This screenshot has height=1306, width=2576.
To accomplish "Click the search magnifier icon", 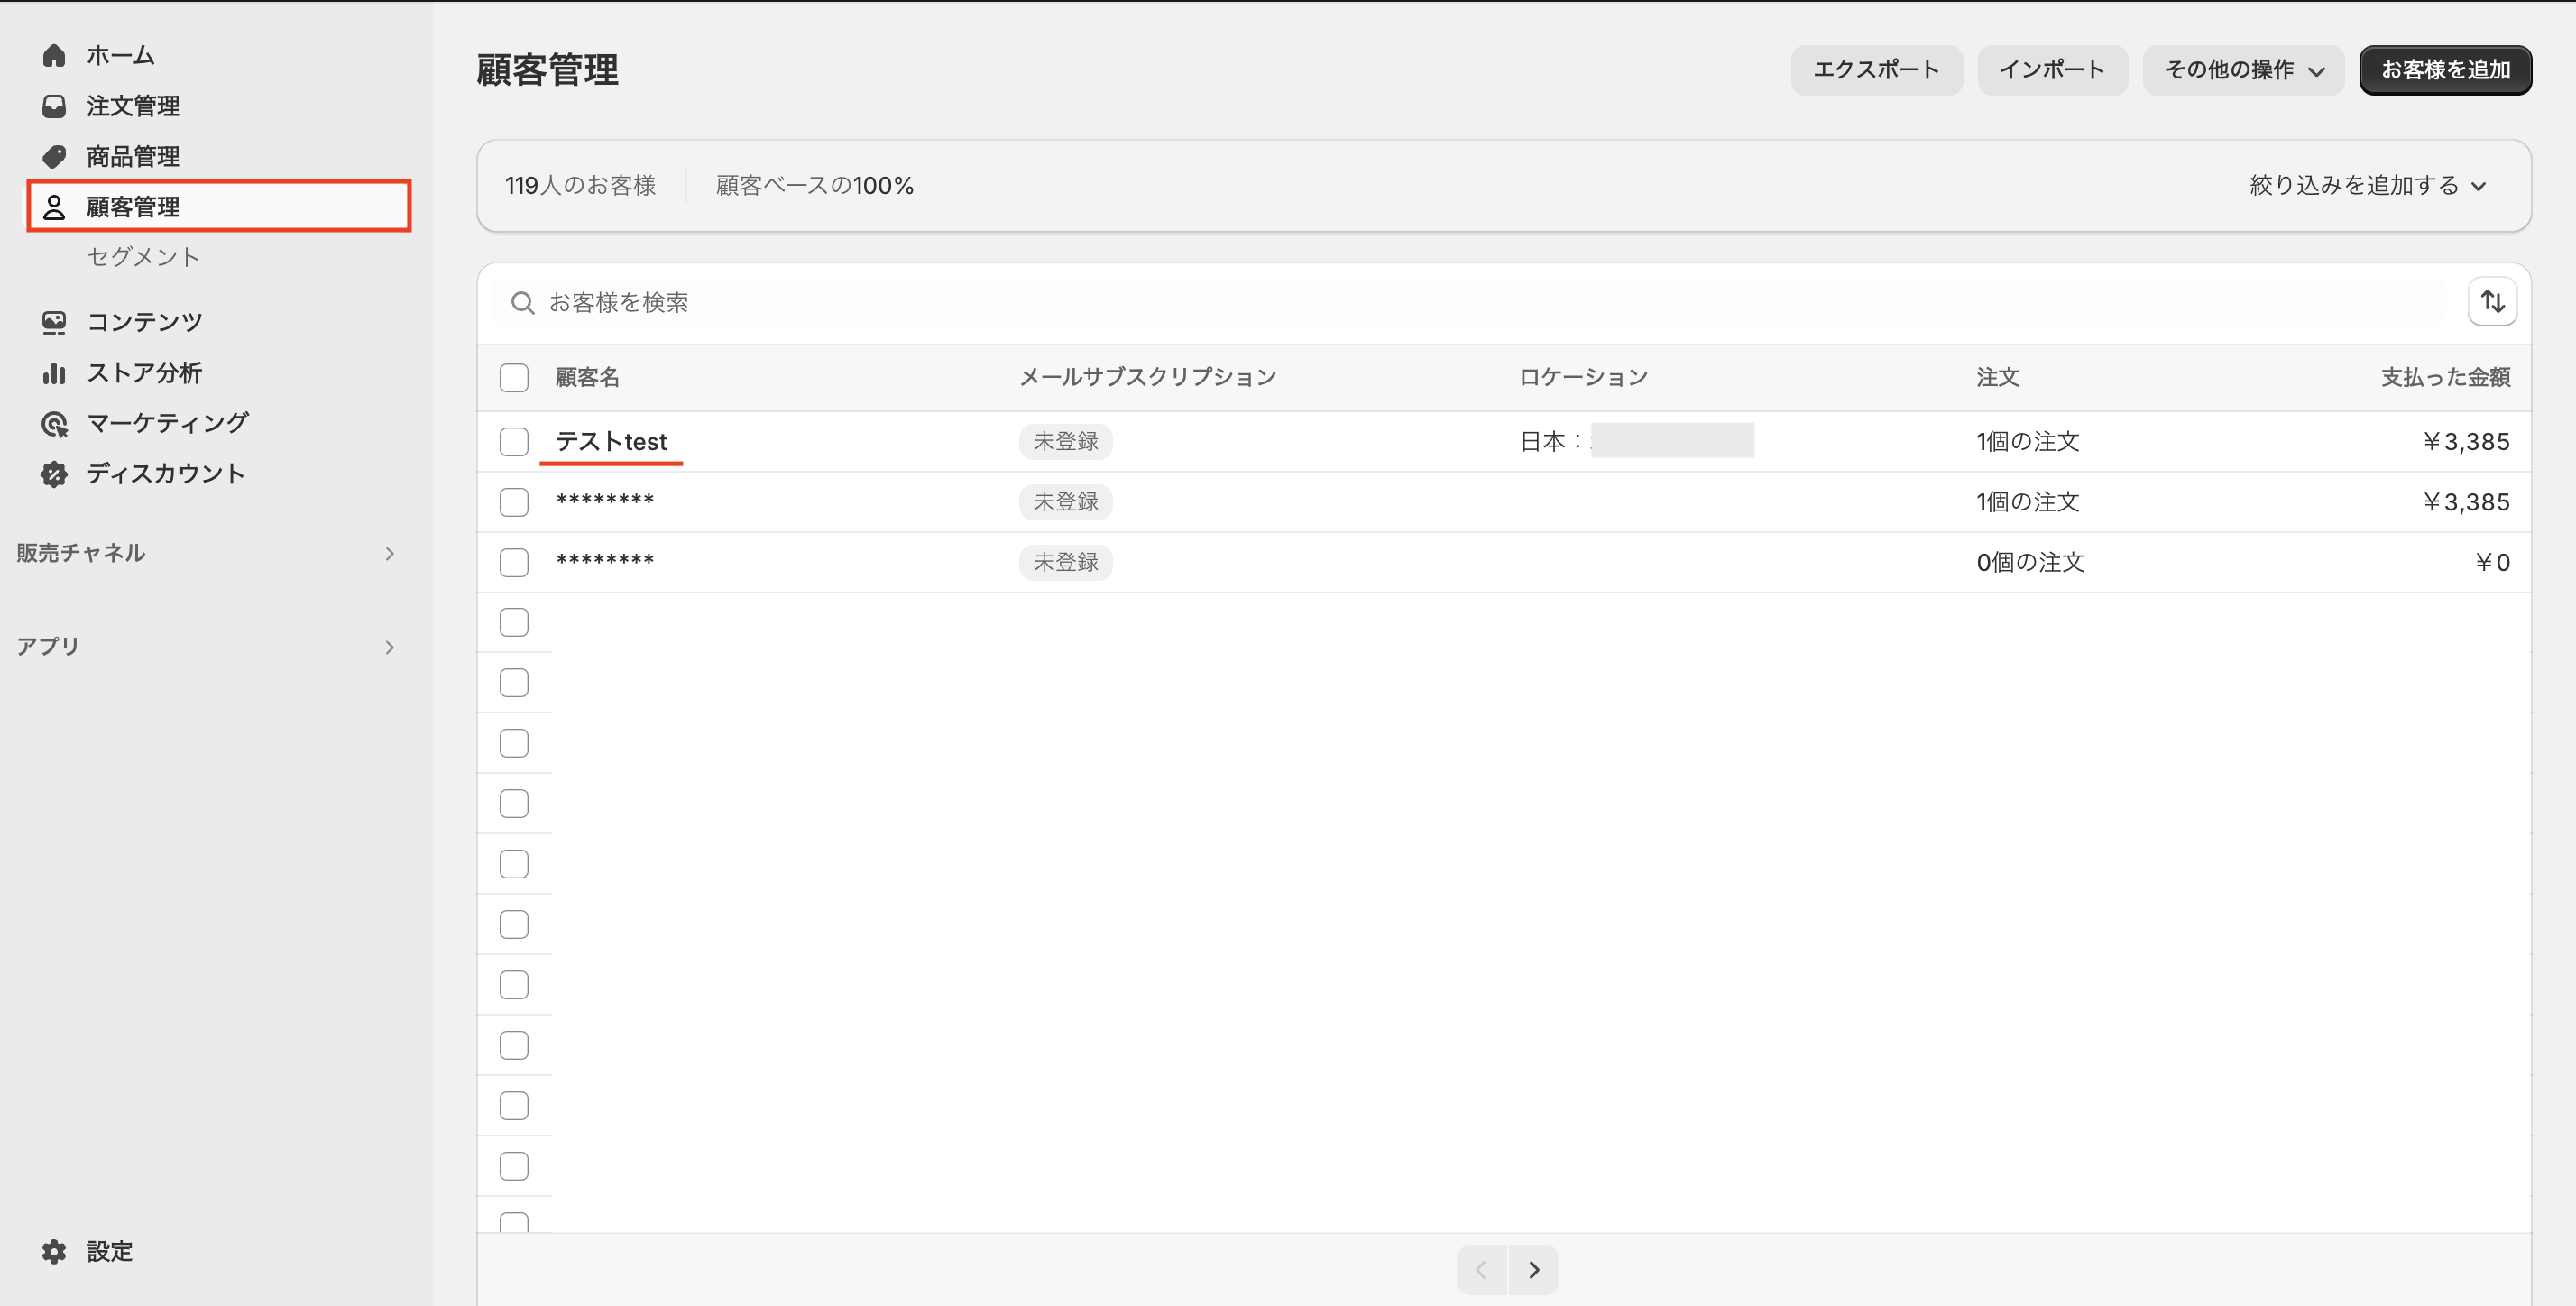I will [x=522, y=302].
